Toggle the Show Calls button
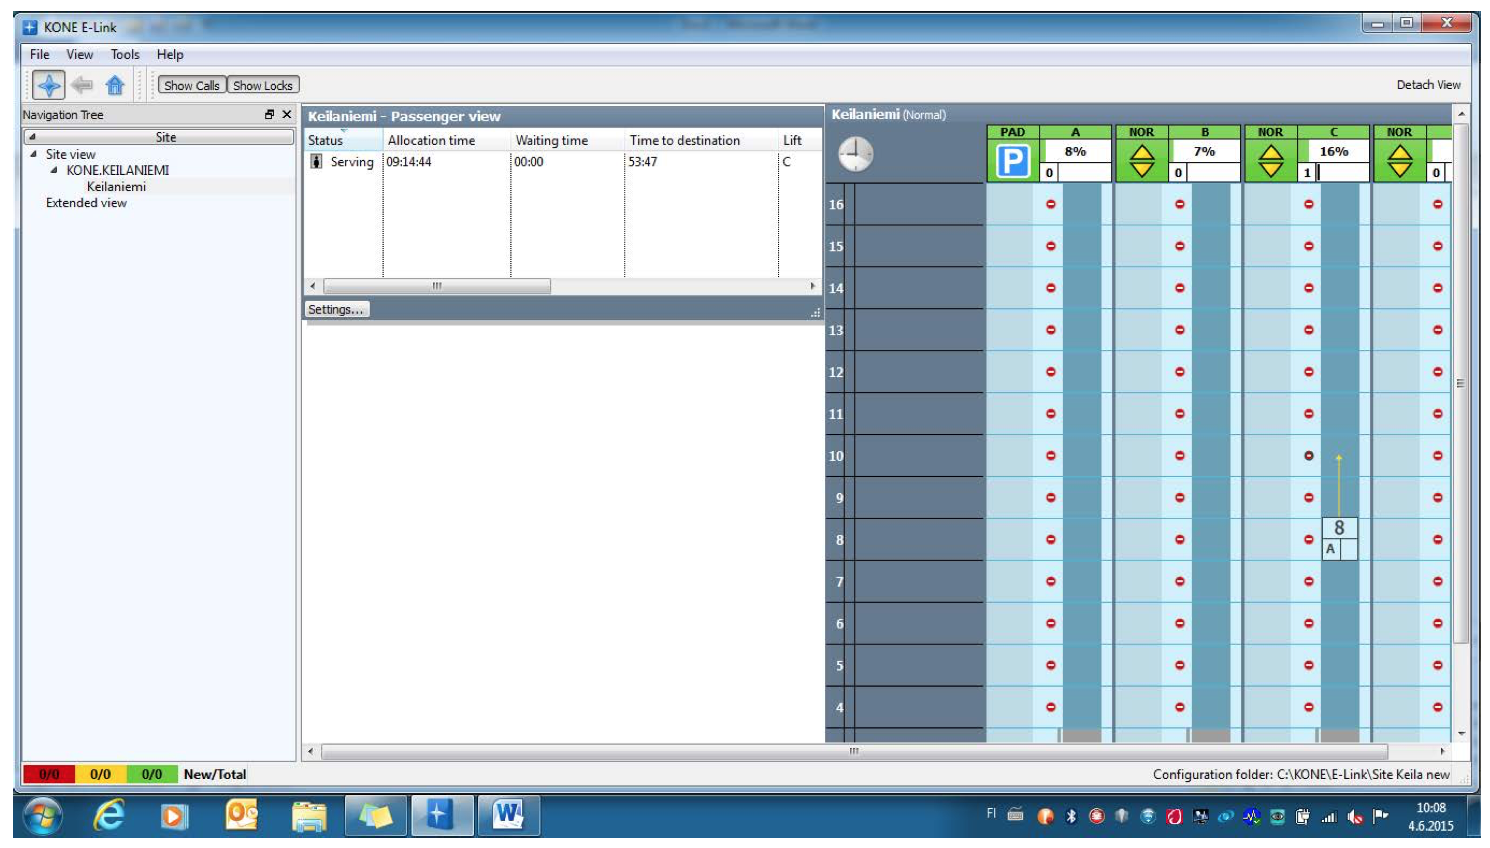 pyautogui.click(x=191, y=86)
